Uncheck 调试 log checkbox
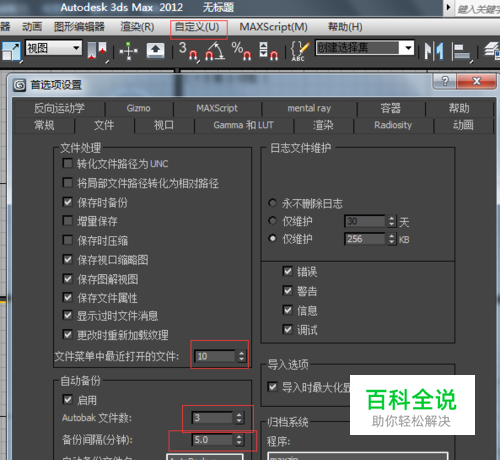Screen dimensions: 500x460 [287, 329]
